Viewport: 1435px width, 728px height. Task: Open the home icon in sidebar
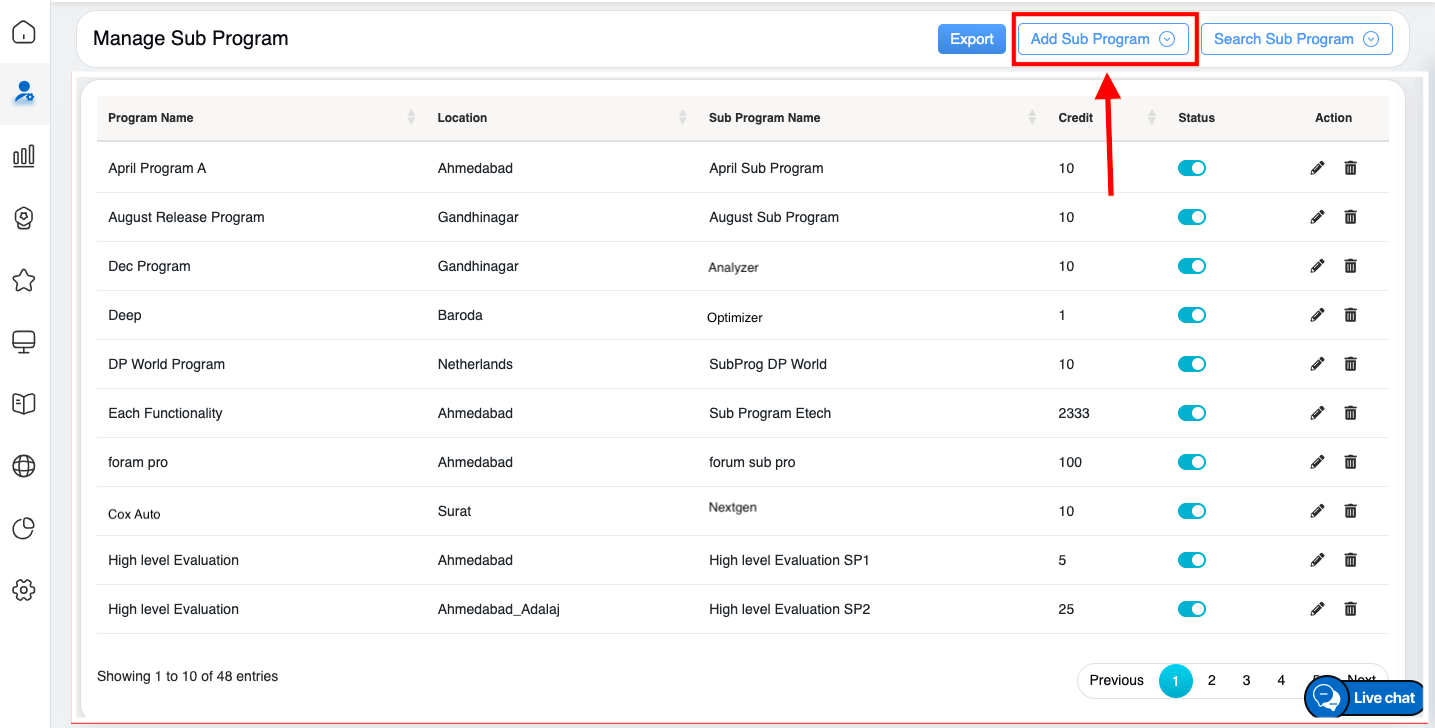pyautogui.click(x=24, y=33)
